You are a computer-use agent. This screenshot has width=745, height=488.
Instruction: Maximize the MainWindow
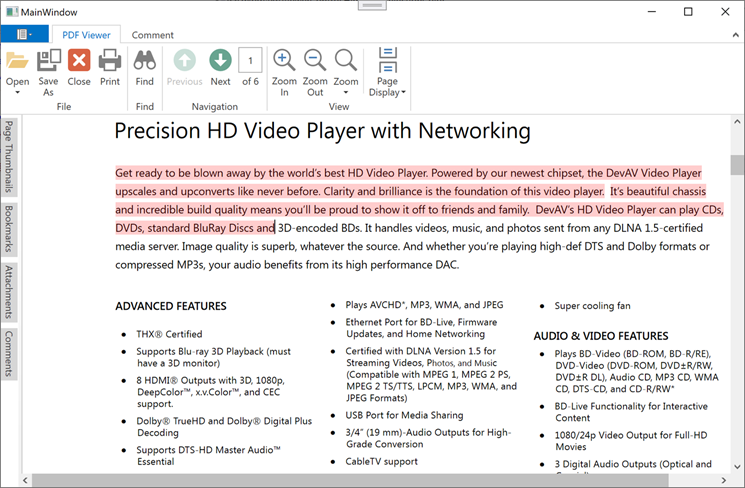point(688,12)
